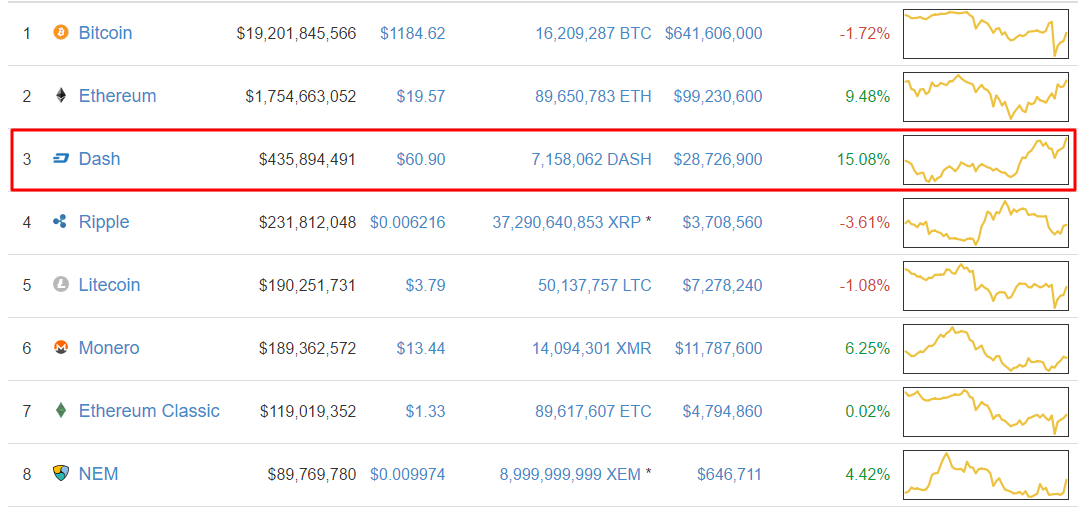This screenshot has width=1083, height=508.
Task: Click Ethereum volume $99,230,600
Action: [718, 96]
